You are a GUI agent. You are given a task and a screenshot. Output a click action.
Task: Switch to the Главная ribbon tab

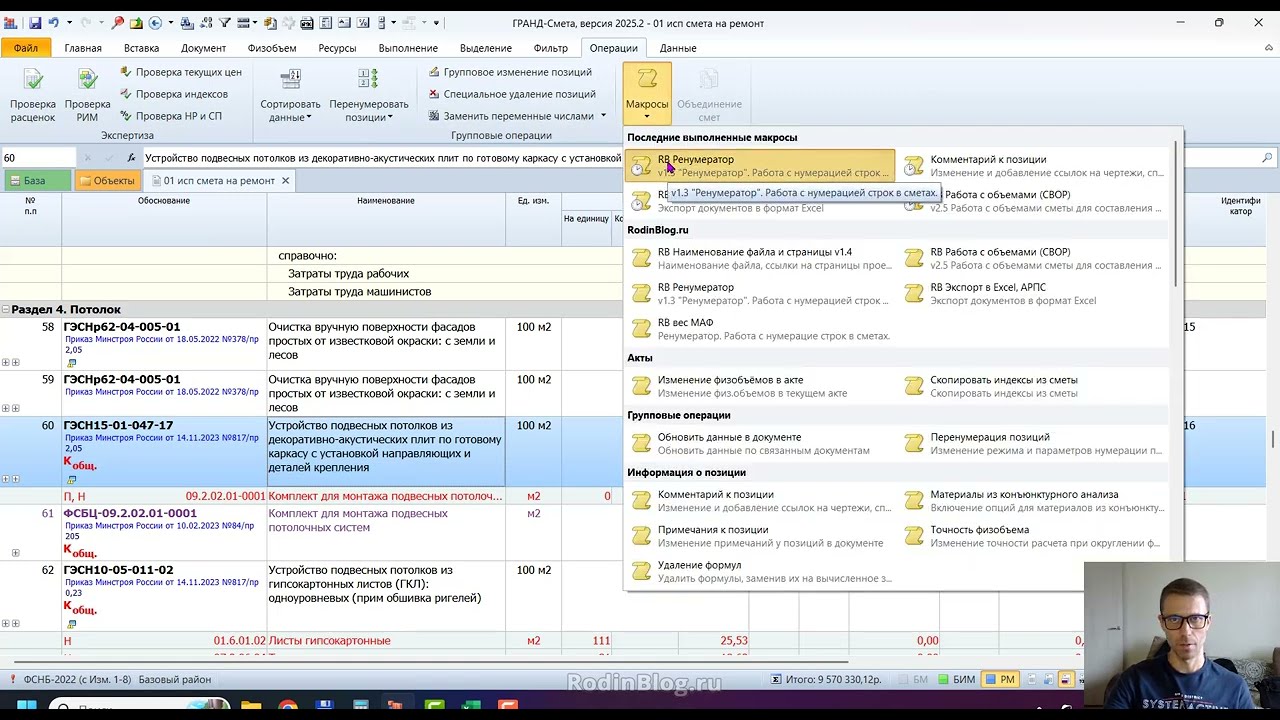point(83,48)
